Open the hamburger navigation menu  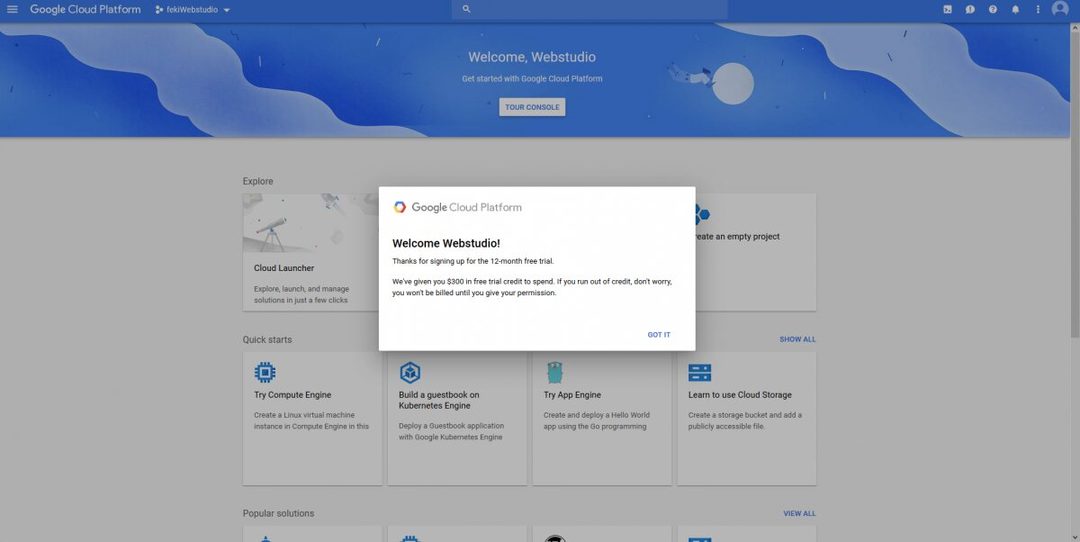click(x=12, y=10)
